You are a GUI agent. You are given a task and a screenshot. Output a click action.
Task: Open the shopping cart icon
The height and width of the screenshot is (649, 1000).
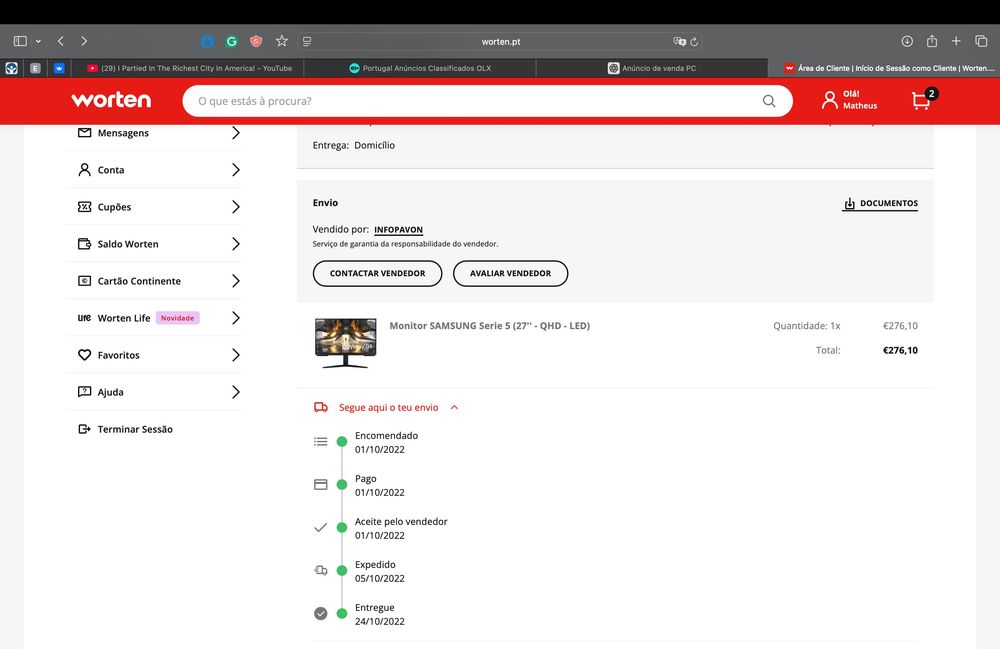tap(923, 99)
